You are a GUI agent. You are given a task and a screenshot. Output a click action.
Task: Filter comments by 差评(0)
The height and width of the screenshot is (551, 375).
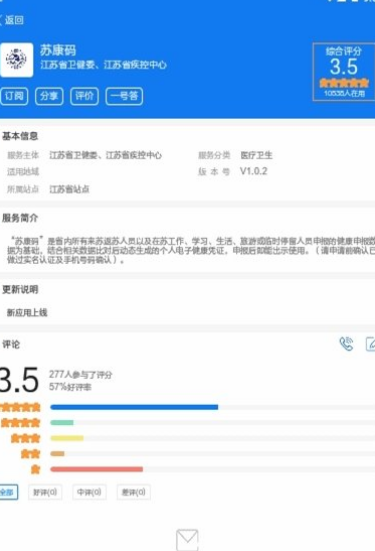[x=134, y=492]
